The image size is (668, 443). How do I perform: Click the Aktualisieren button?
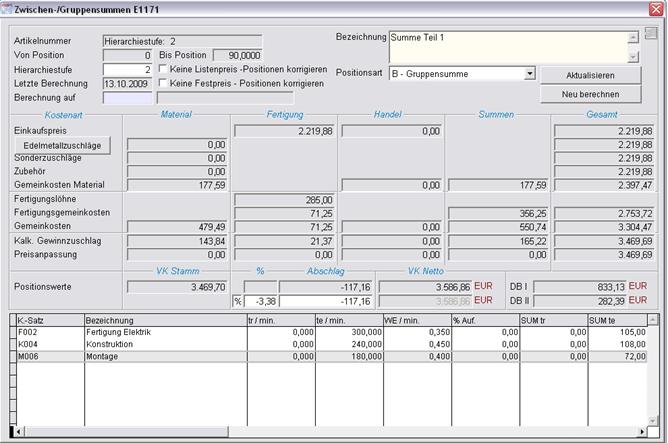pyautogui.click(x=590, y=75)
